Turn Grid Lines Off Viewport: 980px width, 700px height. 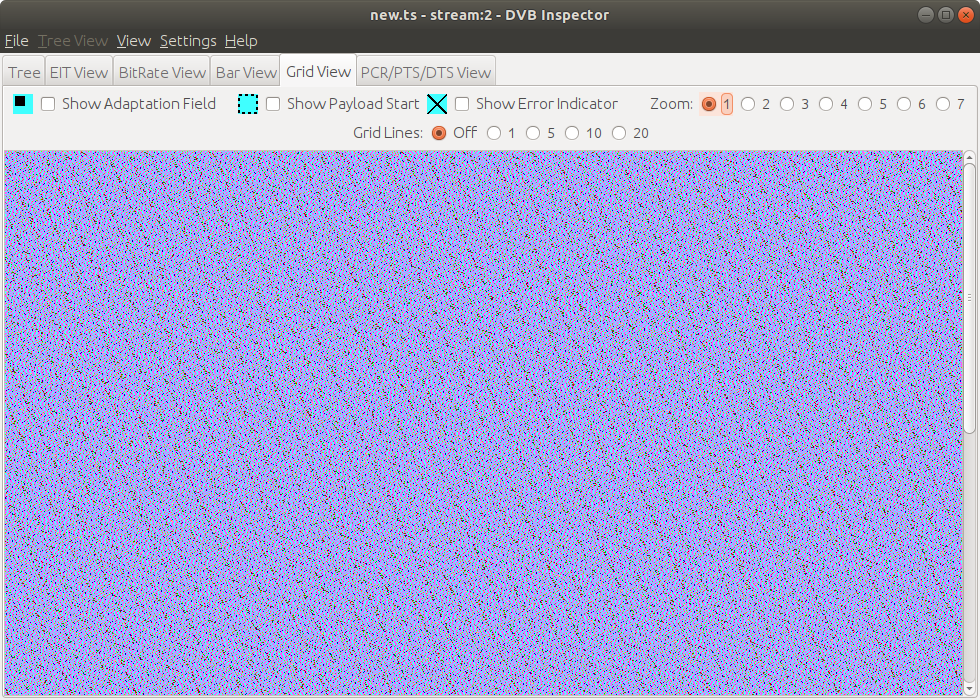[439, 133]
